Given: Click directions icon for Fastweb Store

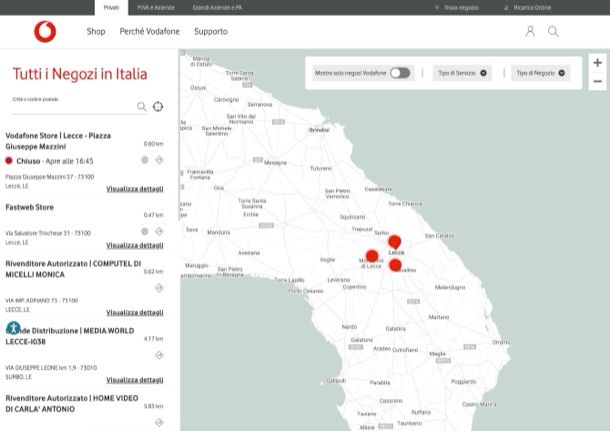Looking at the screenshot, I should coord(159,231).
